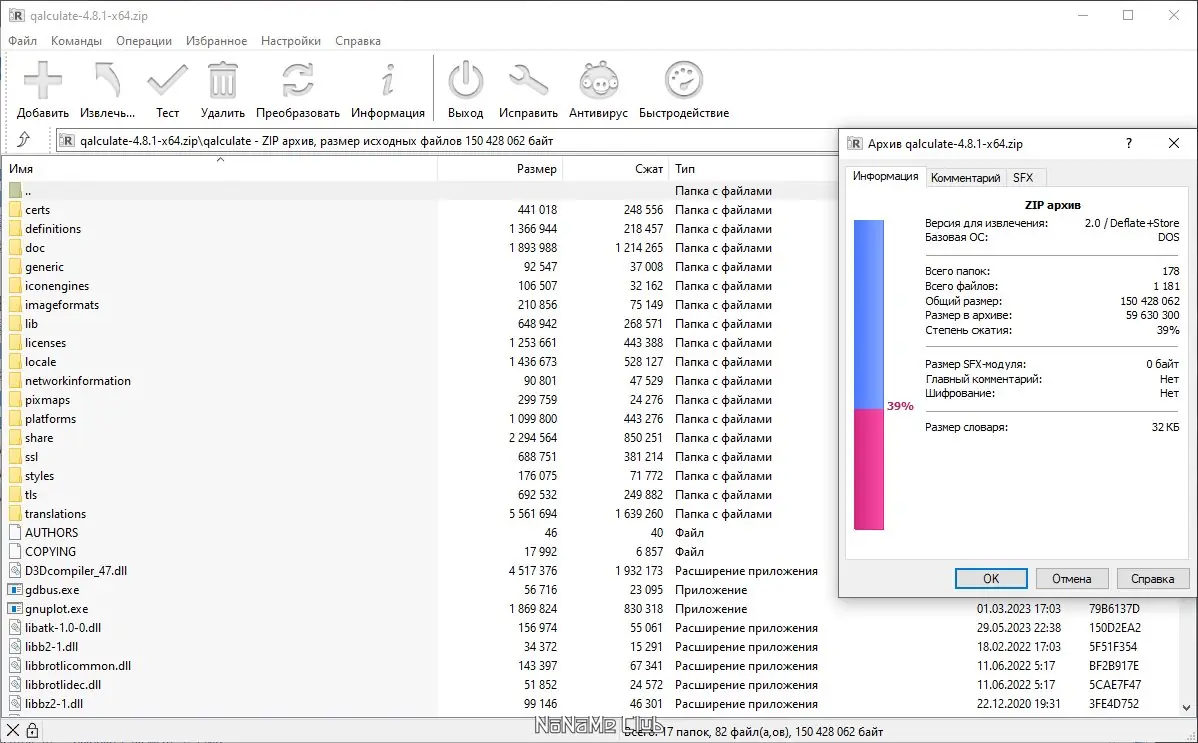1198x743 pixels.
Task: Open the Команды menu
Action: pos(76,41)
